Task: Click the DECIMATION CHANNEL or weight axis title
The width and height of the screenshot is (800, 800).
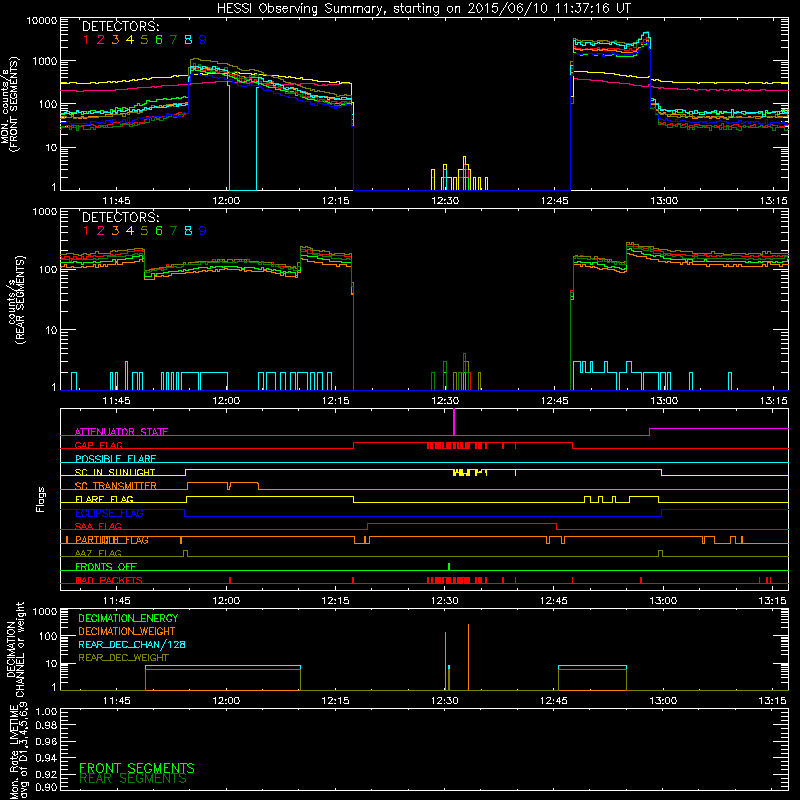Action: pyautogui.click(x=14, y=649)
